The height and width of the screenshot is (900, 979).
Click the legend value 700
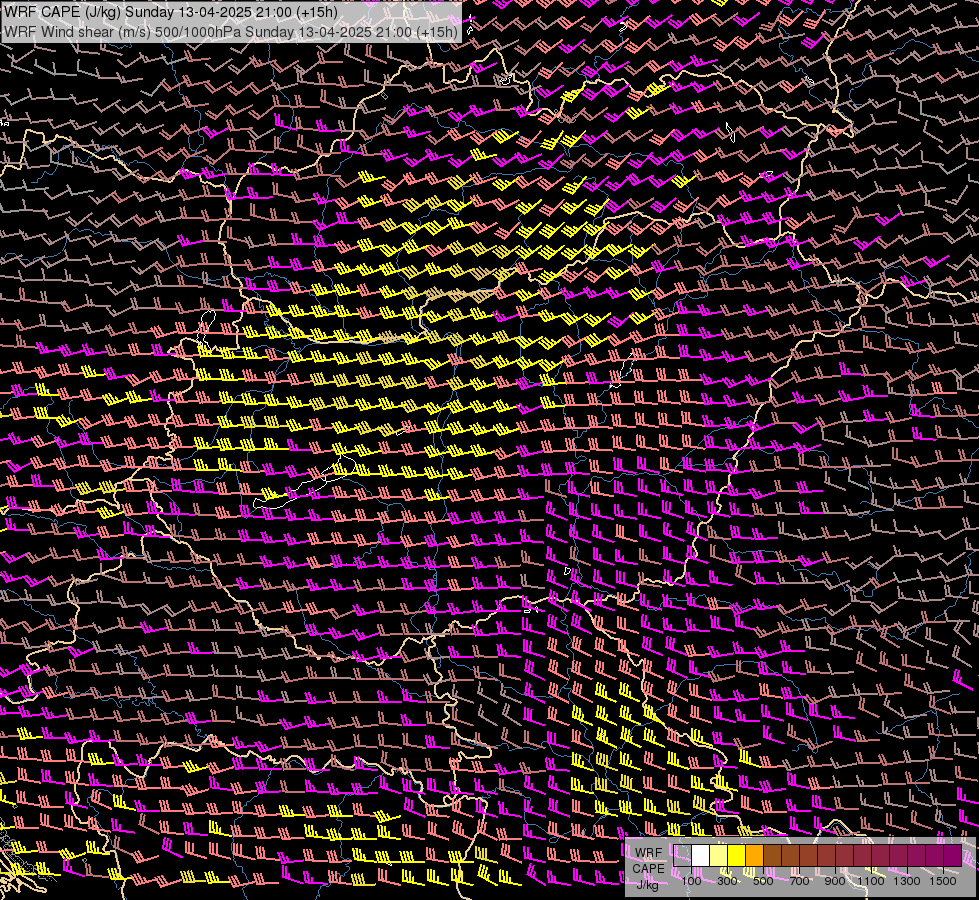[799, 881]
